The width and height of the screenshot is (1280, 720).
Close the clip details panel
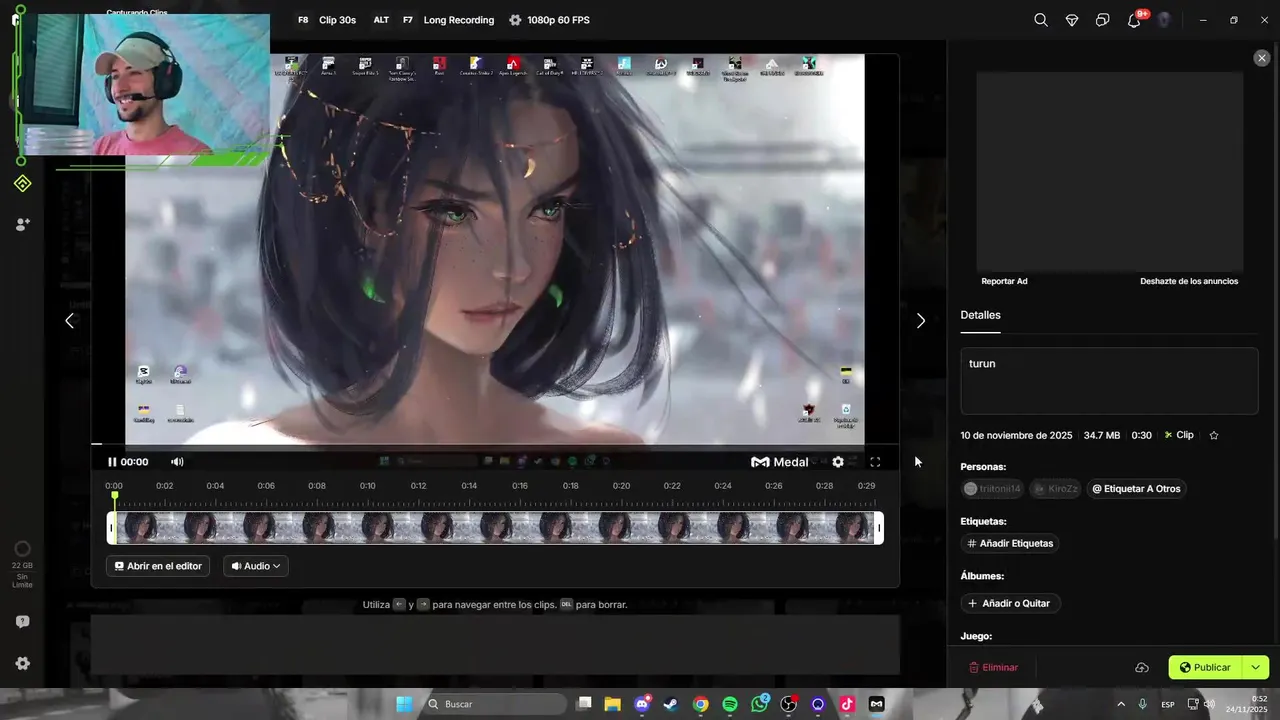pyautogui.click(x=1261, y=58)
